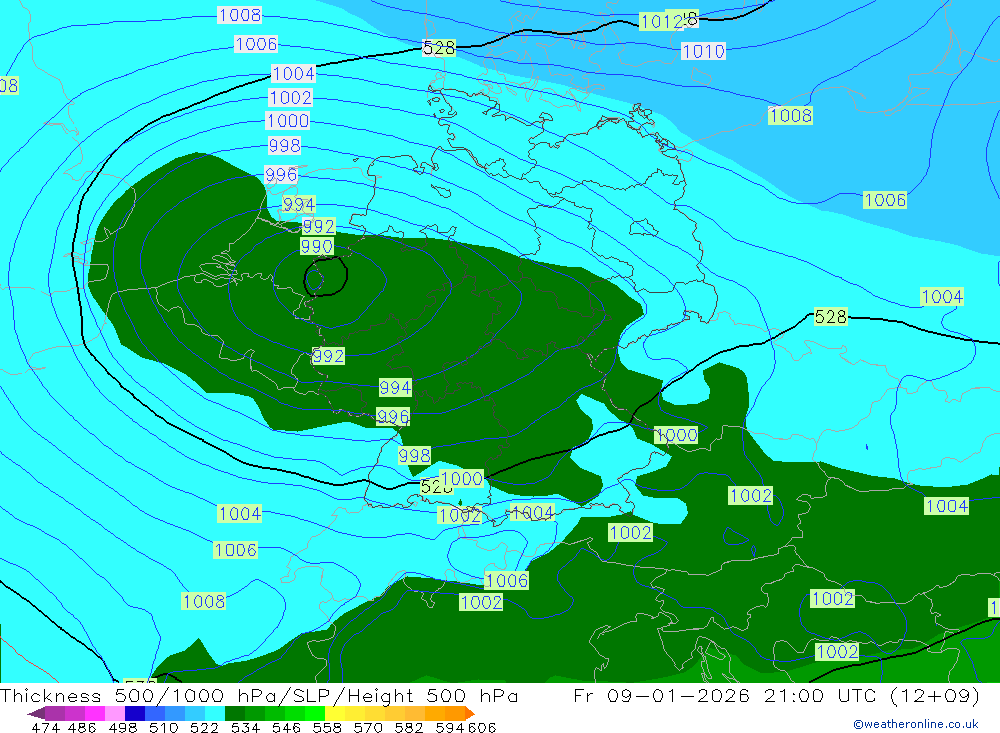Click the legend value 474

45,727
